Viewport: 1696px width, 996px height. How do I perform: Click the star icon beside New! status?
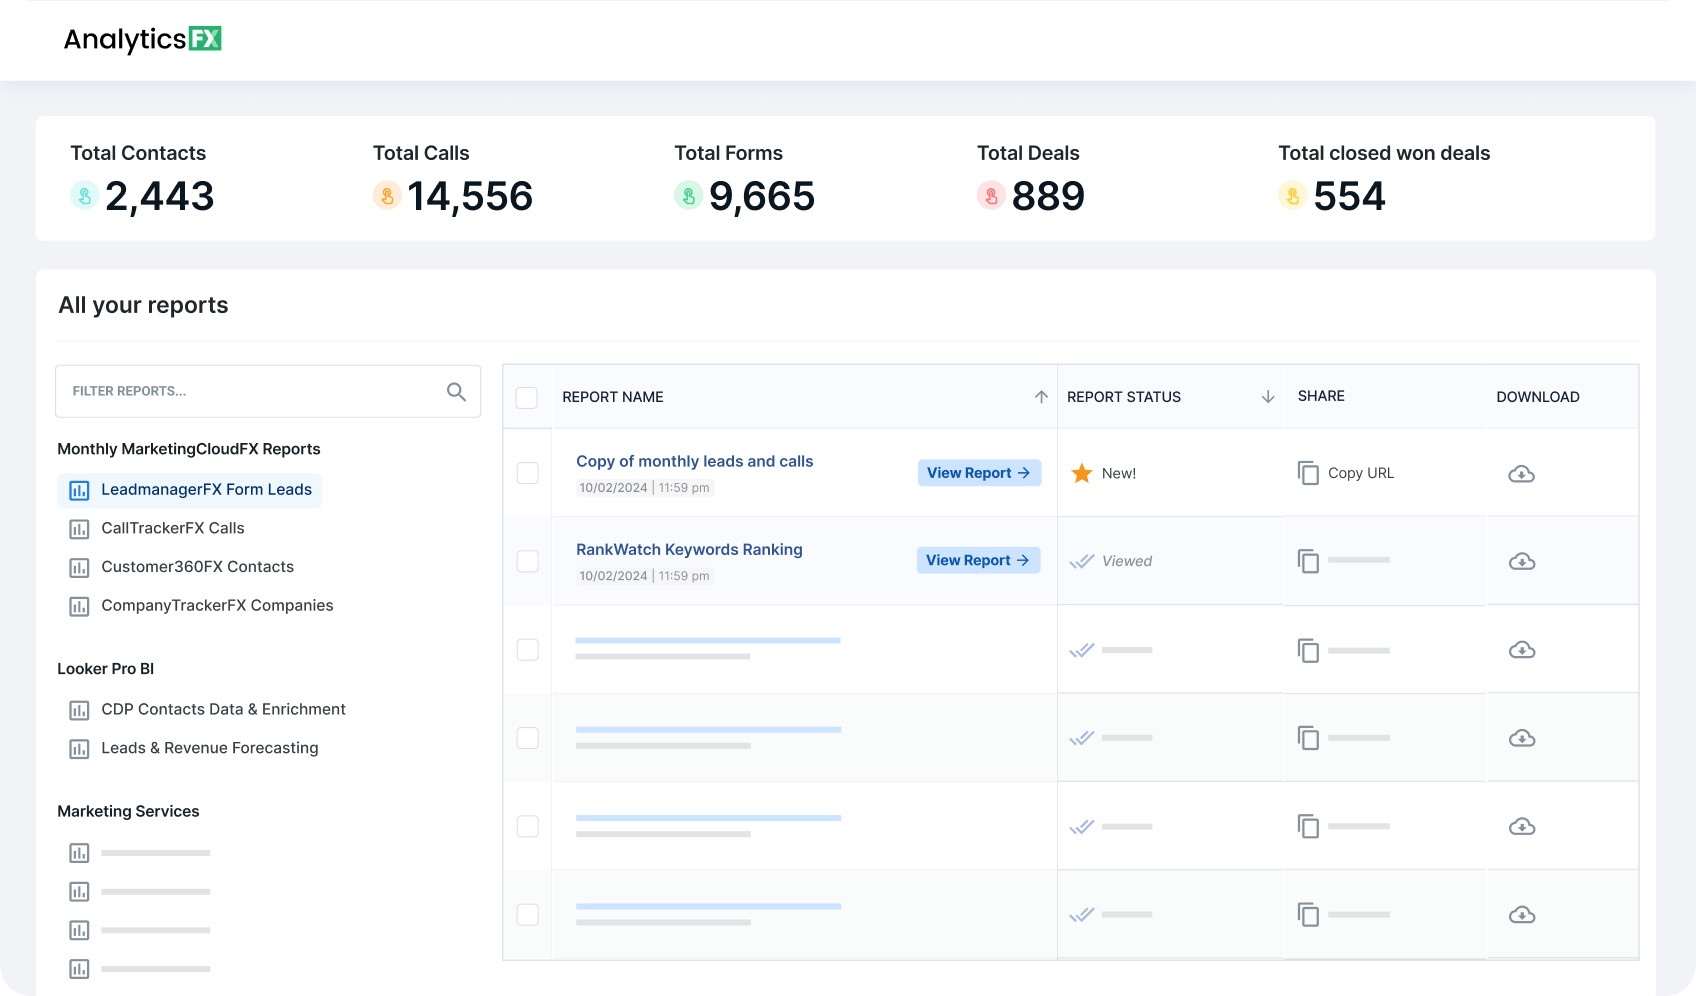point(1081,473)
